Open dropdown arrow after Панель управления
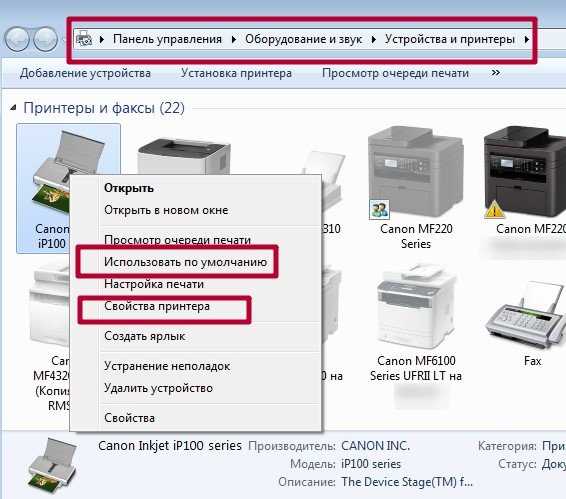Screen dimensions: 566x499 (x=234, y=39)
